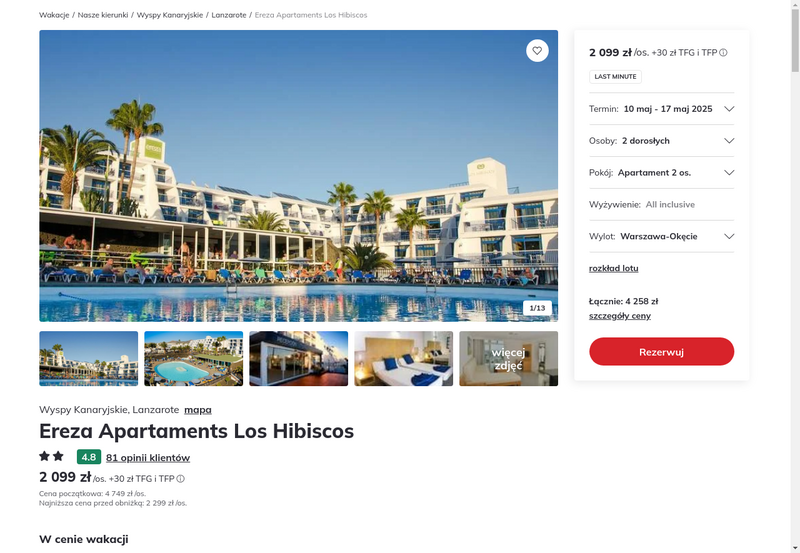
Task: Expand the Termin date dropdown
Action: (661, 109)
